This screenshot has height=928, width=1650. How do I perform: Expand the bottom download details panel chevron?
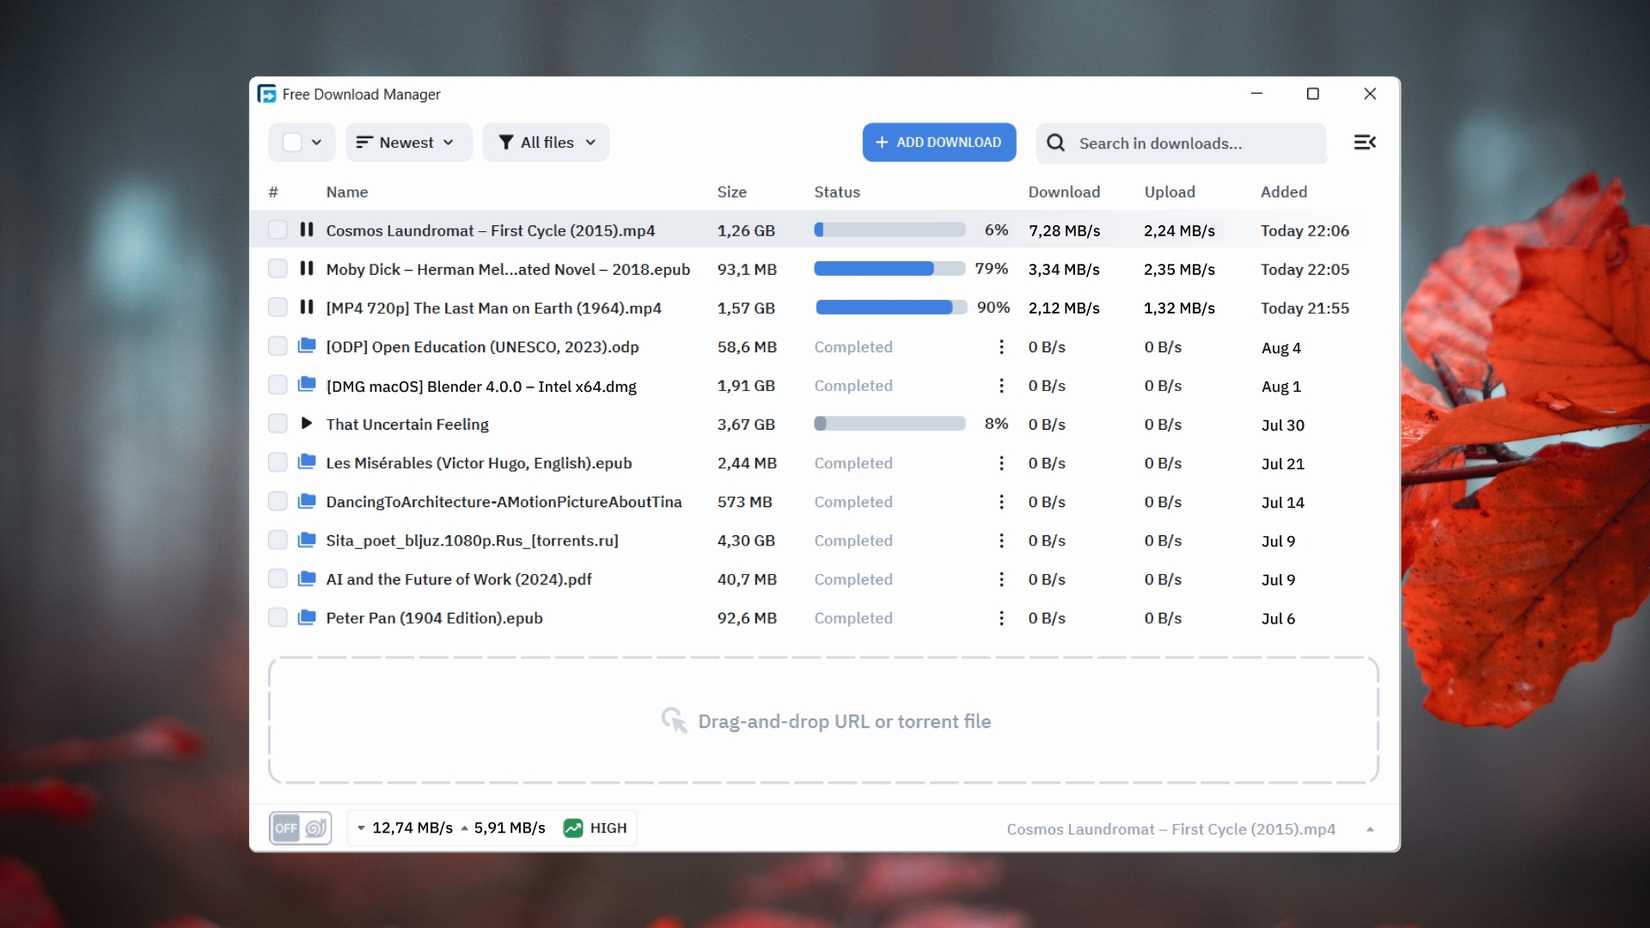(x=1370, y=828)
